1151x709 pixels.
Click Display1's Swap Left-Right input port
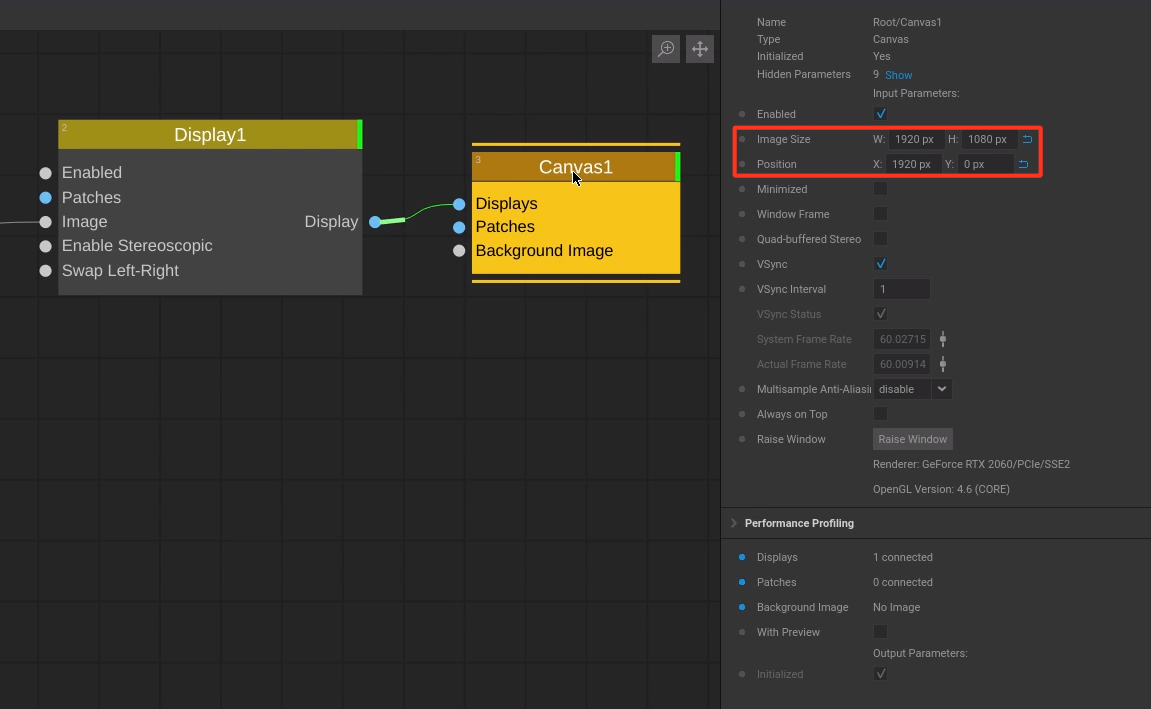[46, 271]
